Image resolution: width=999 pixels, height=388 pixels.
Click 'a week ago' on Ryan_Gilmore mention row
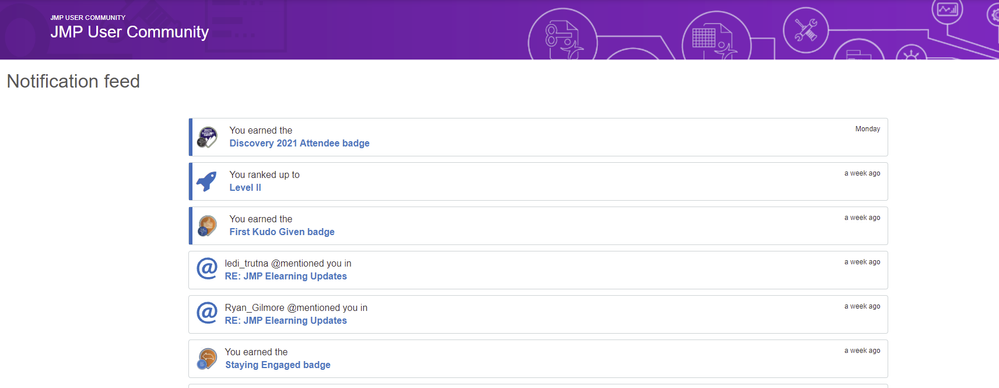[863, 306]
